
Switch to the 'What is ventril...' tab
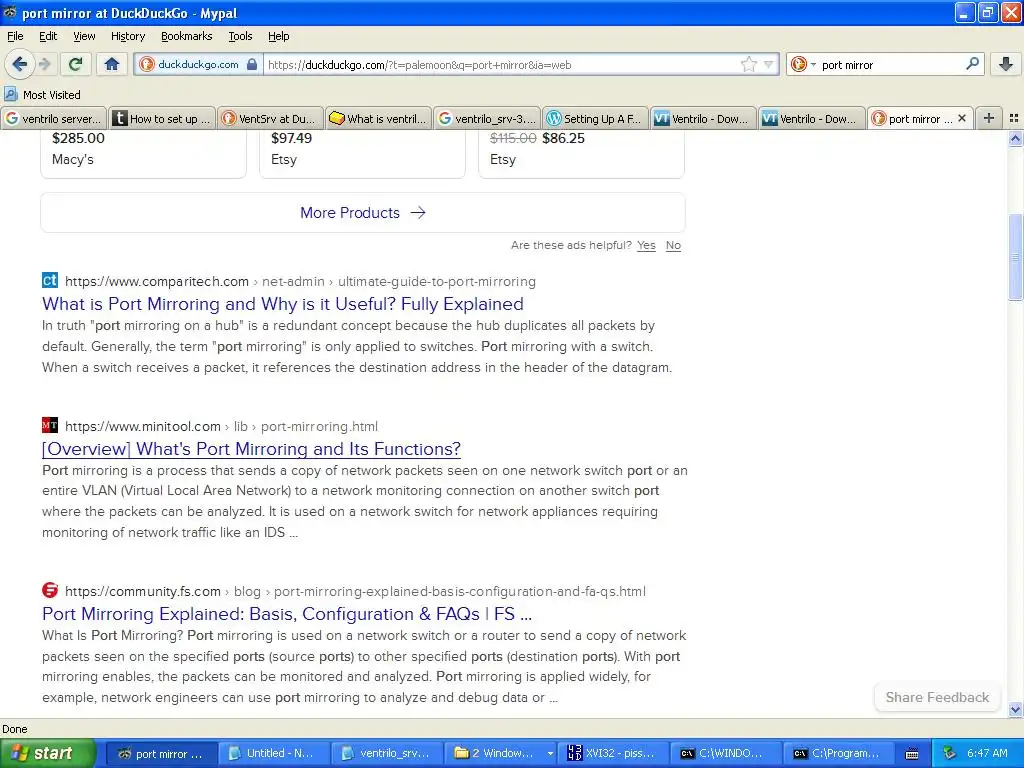coord(378,118)
